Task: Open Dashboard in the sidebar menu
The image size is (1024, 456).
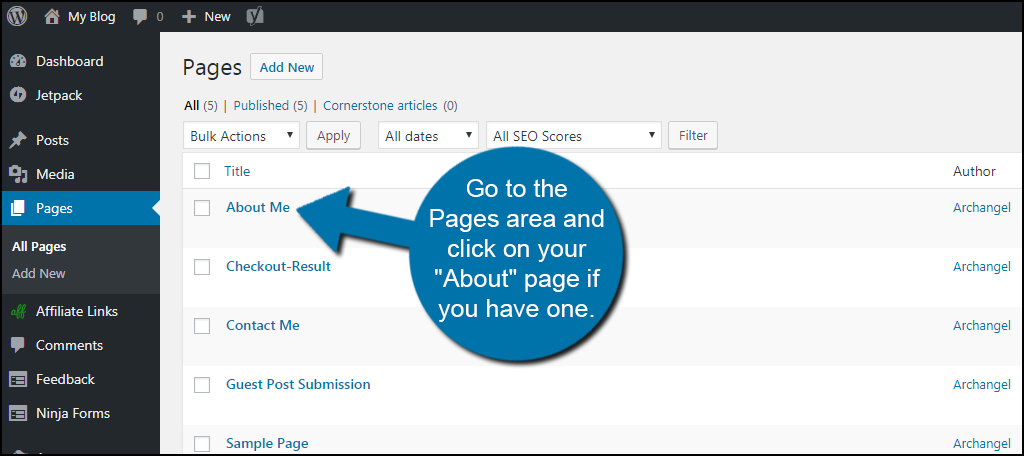Action: pyautogui.click(x=70, y=61)
